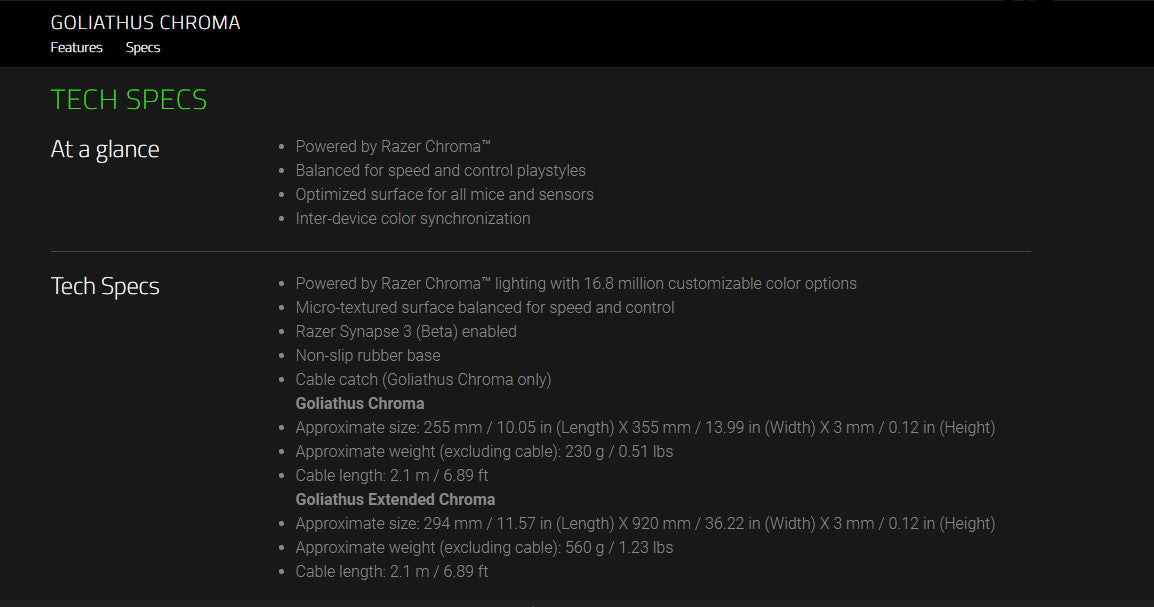Screen dimensions: 1154x607
Task: Click the white Tech Specs section heading
Action: (105, 286)
